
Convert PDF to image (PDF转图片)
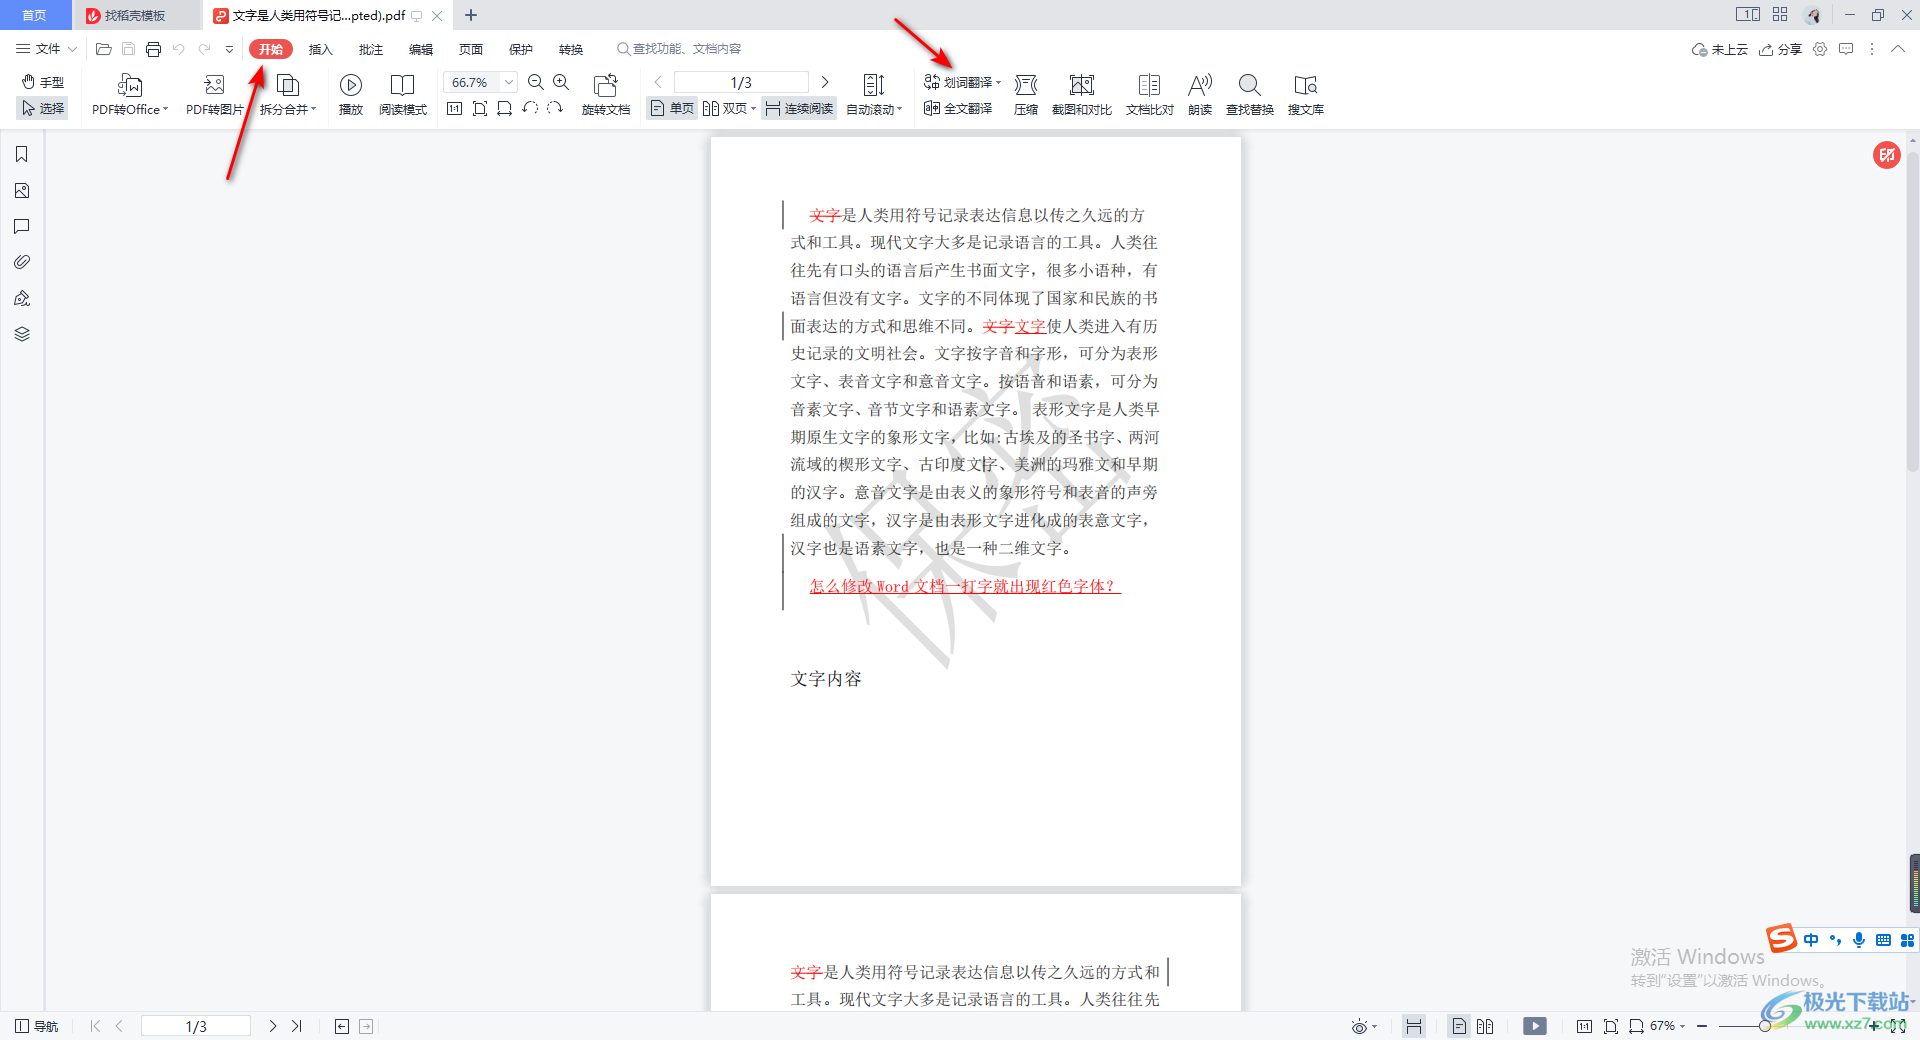[x=214, y=95]
